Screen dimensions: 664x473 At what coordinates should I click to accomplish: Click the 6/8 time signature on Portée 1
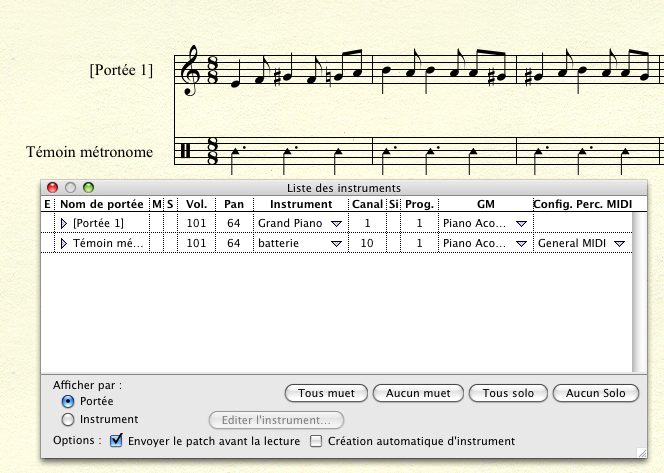213,72
